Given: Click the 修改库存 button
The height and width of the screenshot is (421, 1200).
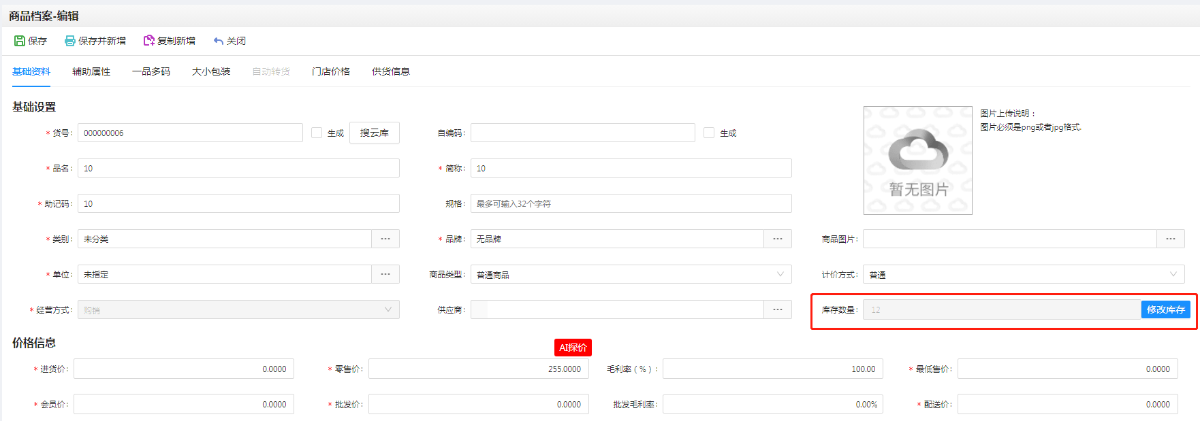Looking at the screenshot, I should (1165, 310).
